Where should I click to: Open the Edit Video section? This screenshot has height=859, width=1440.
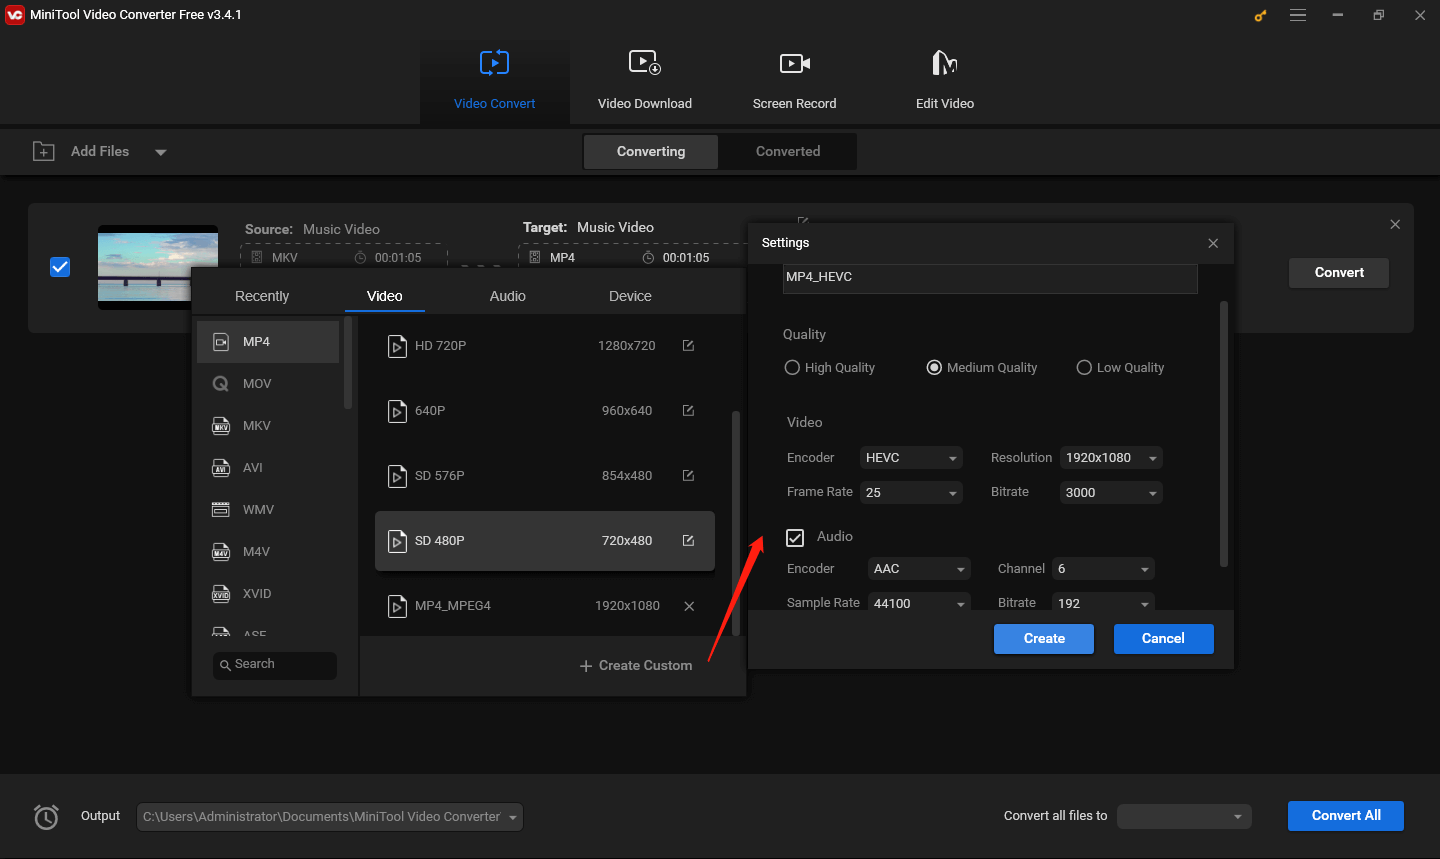click(944, 81)
